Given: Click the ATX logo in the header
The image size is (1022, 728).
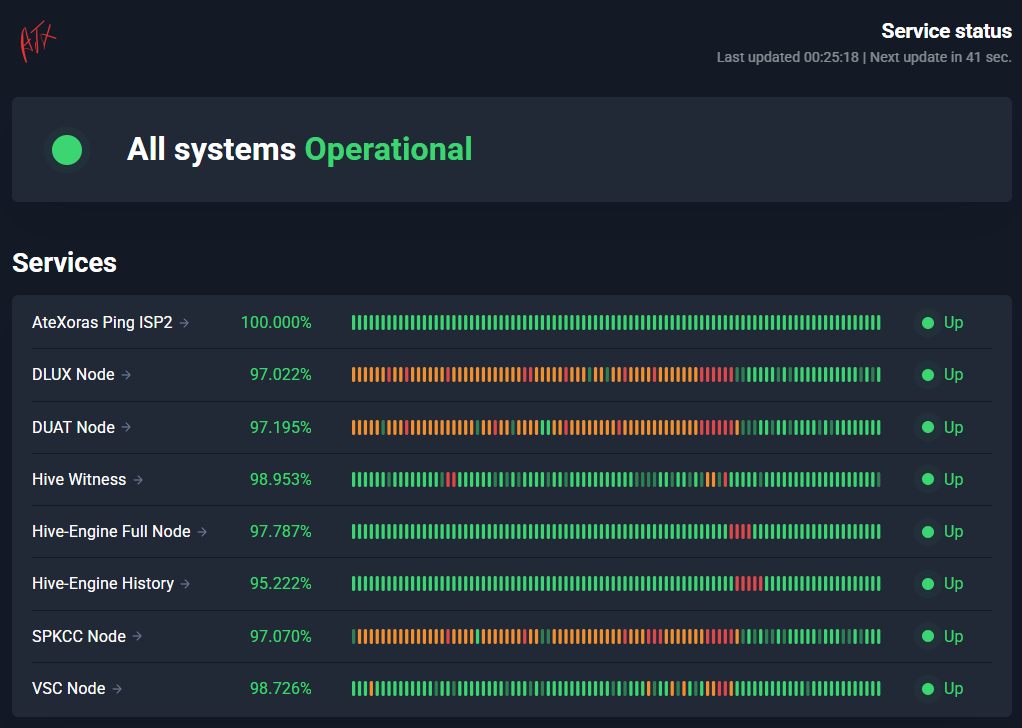Looking at the screenshot, I should (x=38, y=43).
